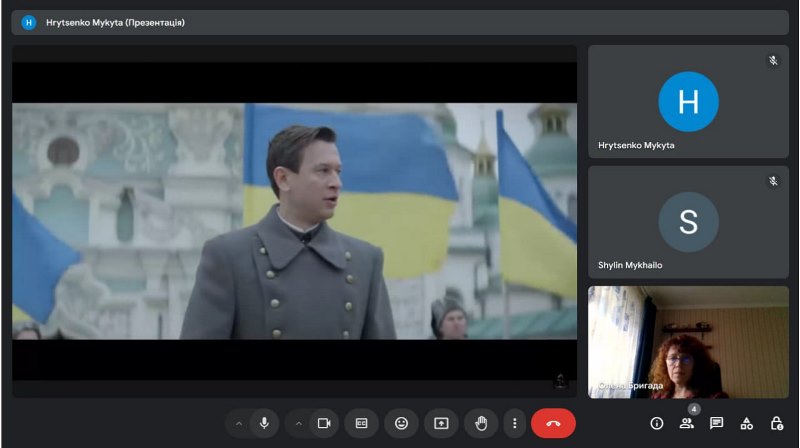Open audio settings chevron beside microphone
Viewport: 800px width, 448px height.
(239, 424)
